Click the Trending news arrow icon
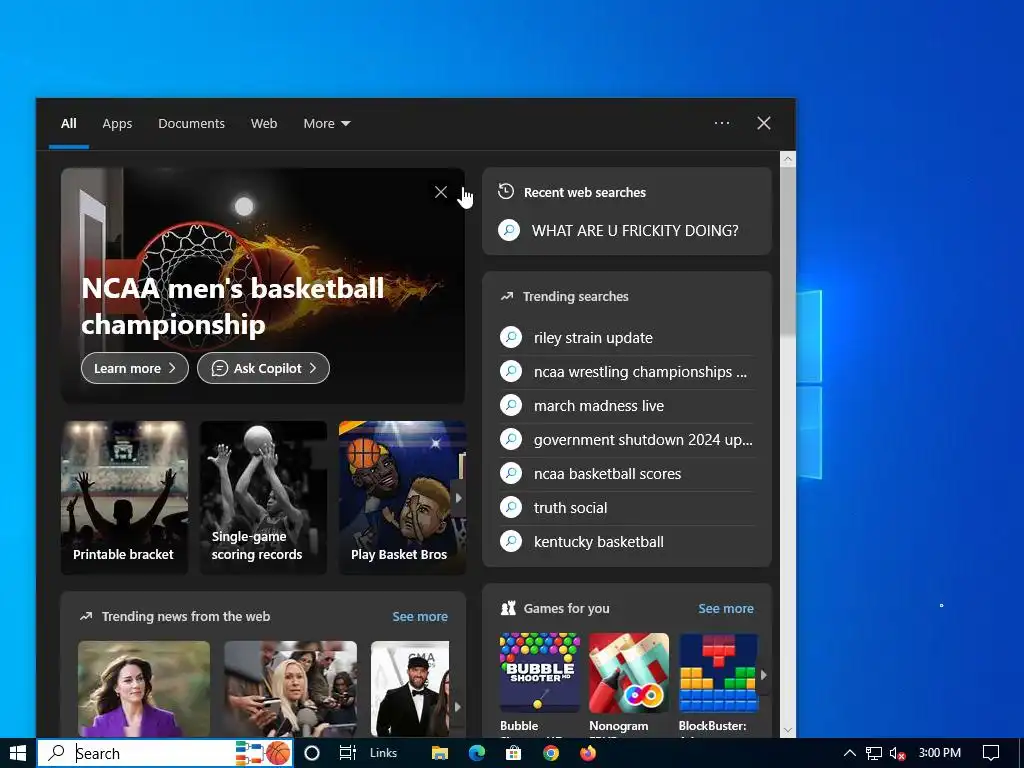The width and height of the screenshot is (1024, 768). (x=86, y=616)
